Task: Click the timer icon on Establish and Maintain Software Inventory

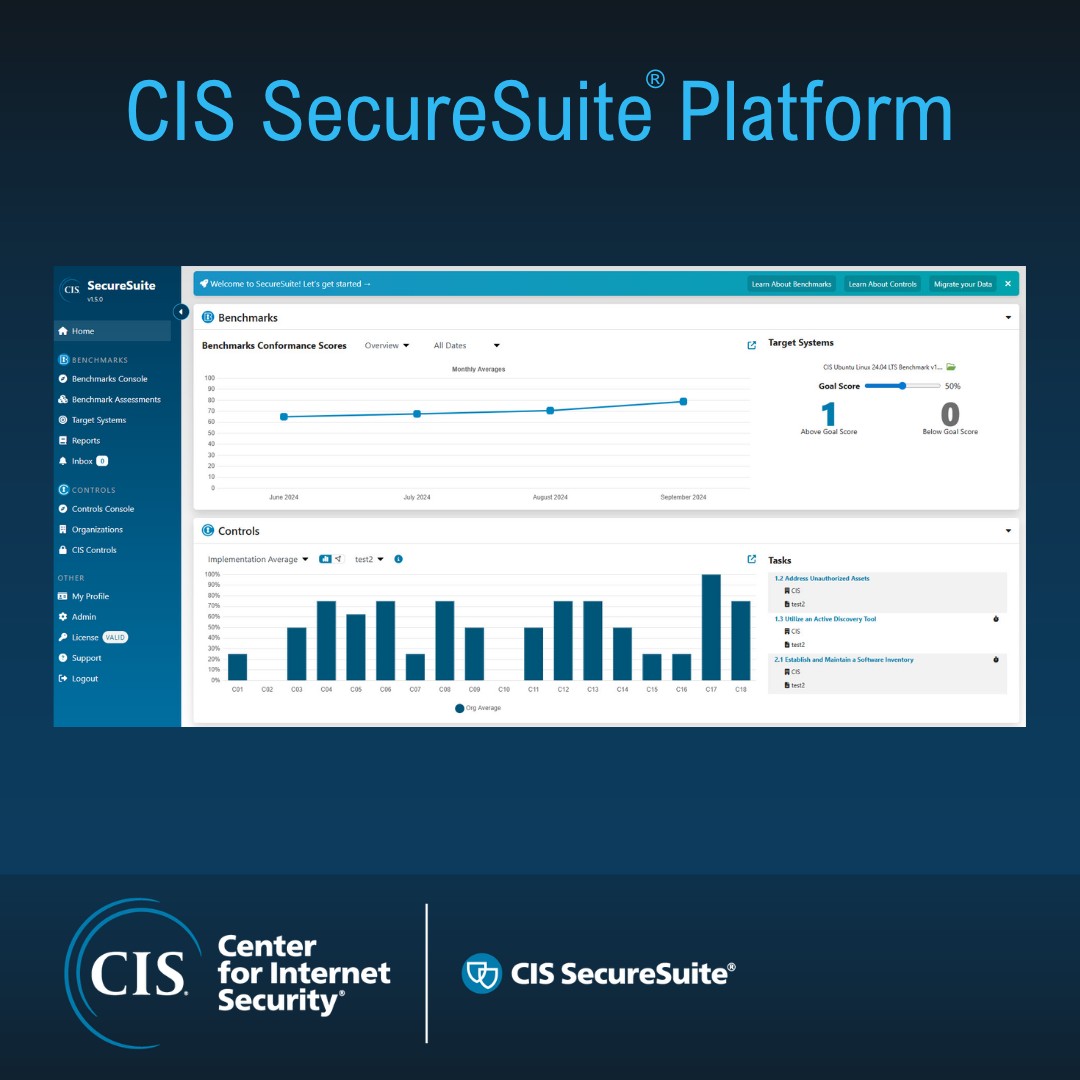Action: click(x=996, y=660)
